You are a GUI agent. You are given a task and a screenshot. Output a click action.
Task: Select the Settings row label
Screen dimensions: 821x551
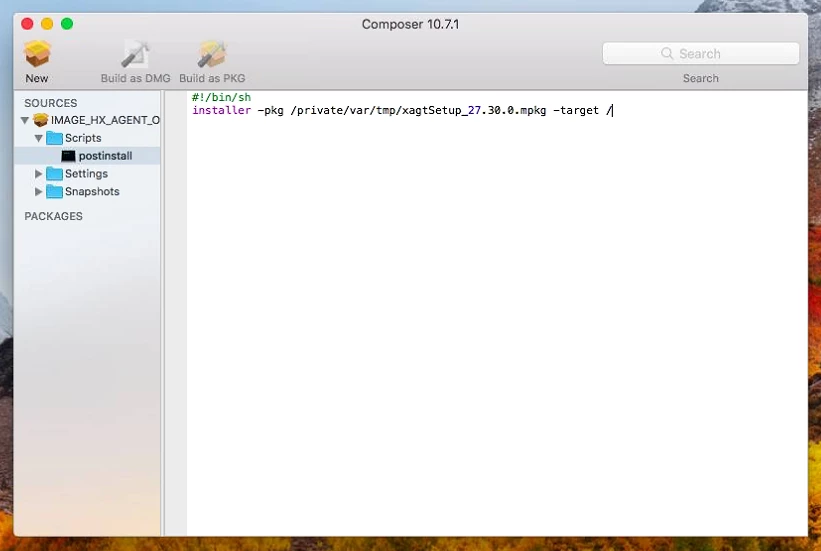pos(86,174)
